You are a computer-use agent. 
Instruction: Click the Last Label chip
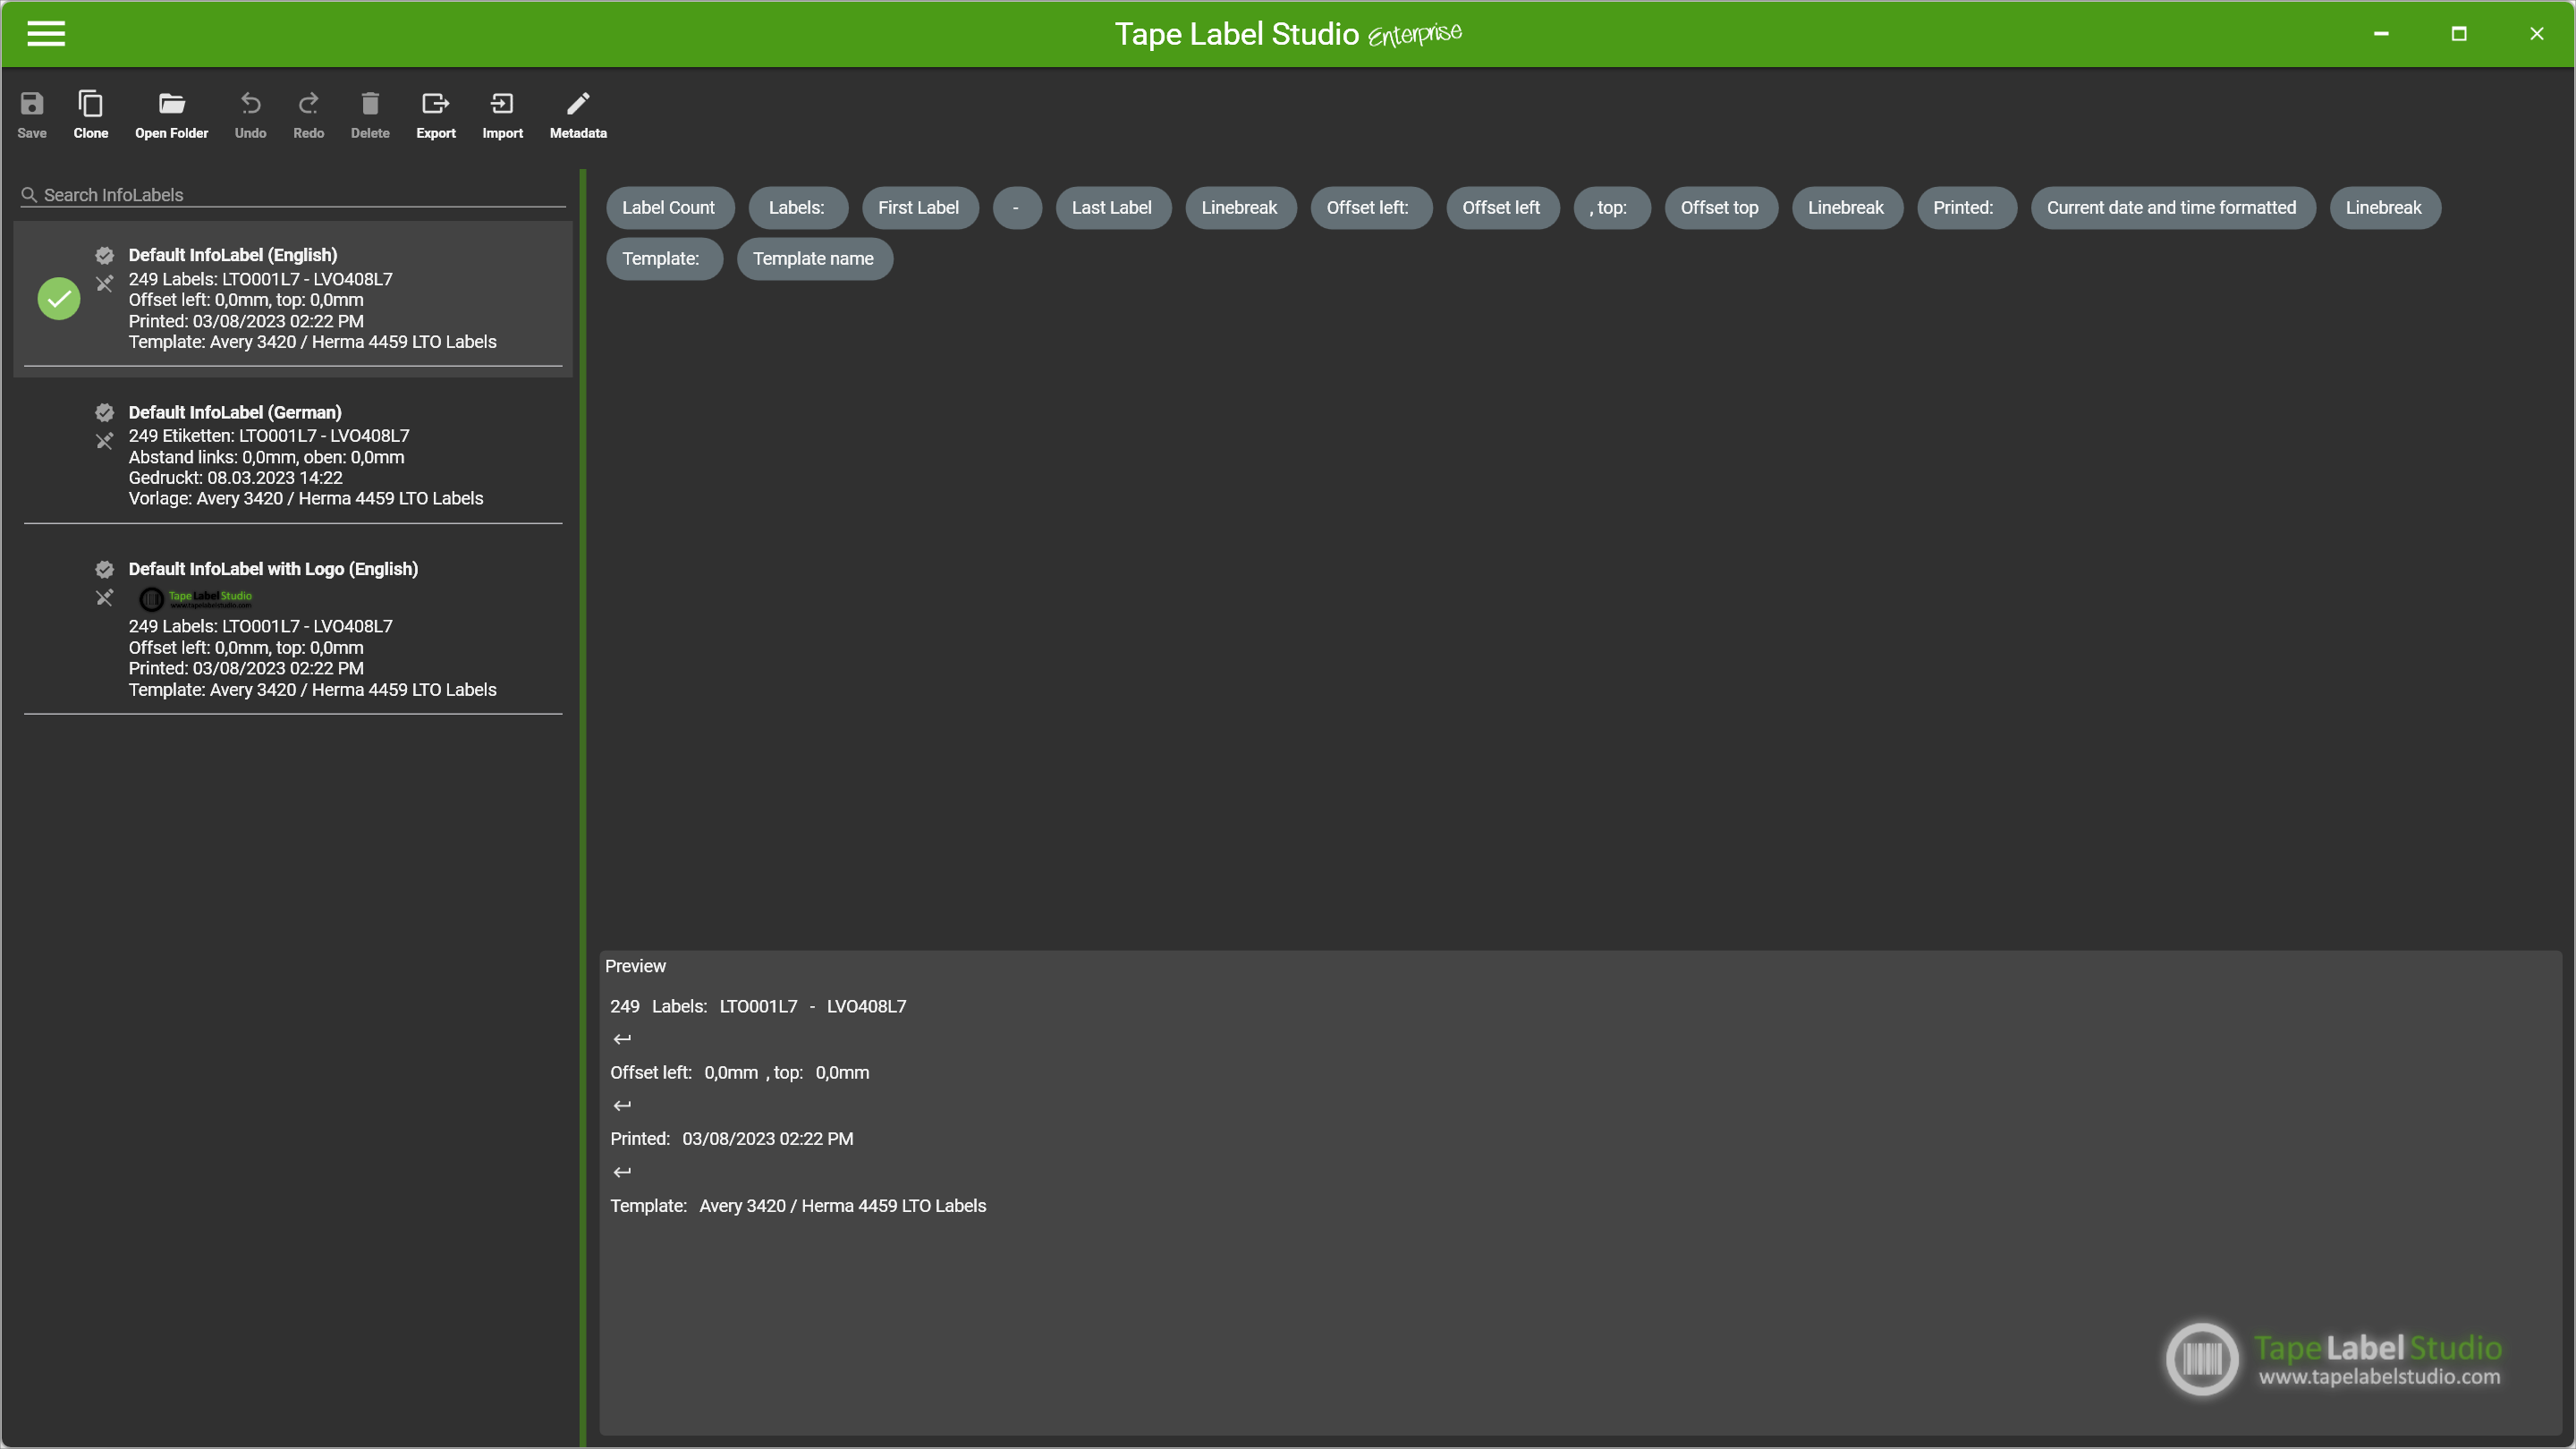click(1112, 208)
